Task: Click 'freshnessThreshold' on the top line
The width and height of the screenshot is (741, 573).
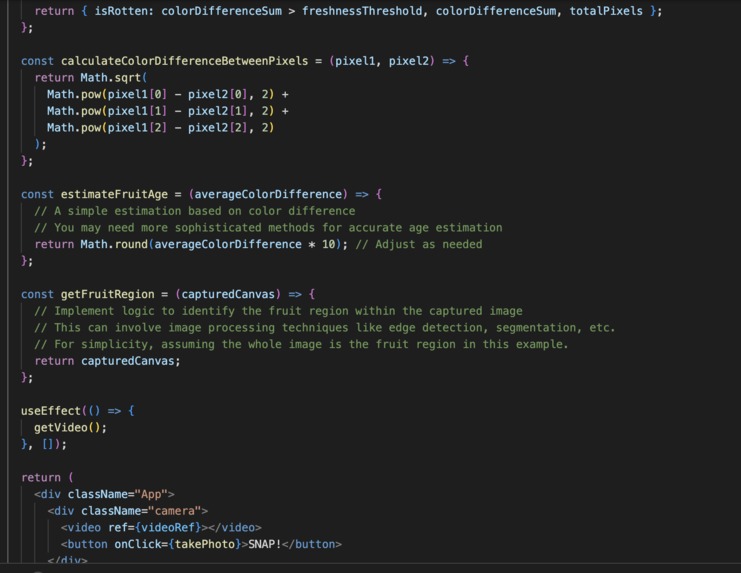Action: [x=362, y=11]
